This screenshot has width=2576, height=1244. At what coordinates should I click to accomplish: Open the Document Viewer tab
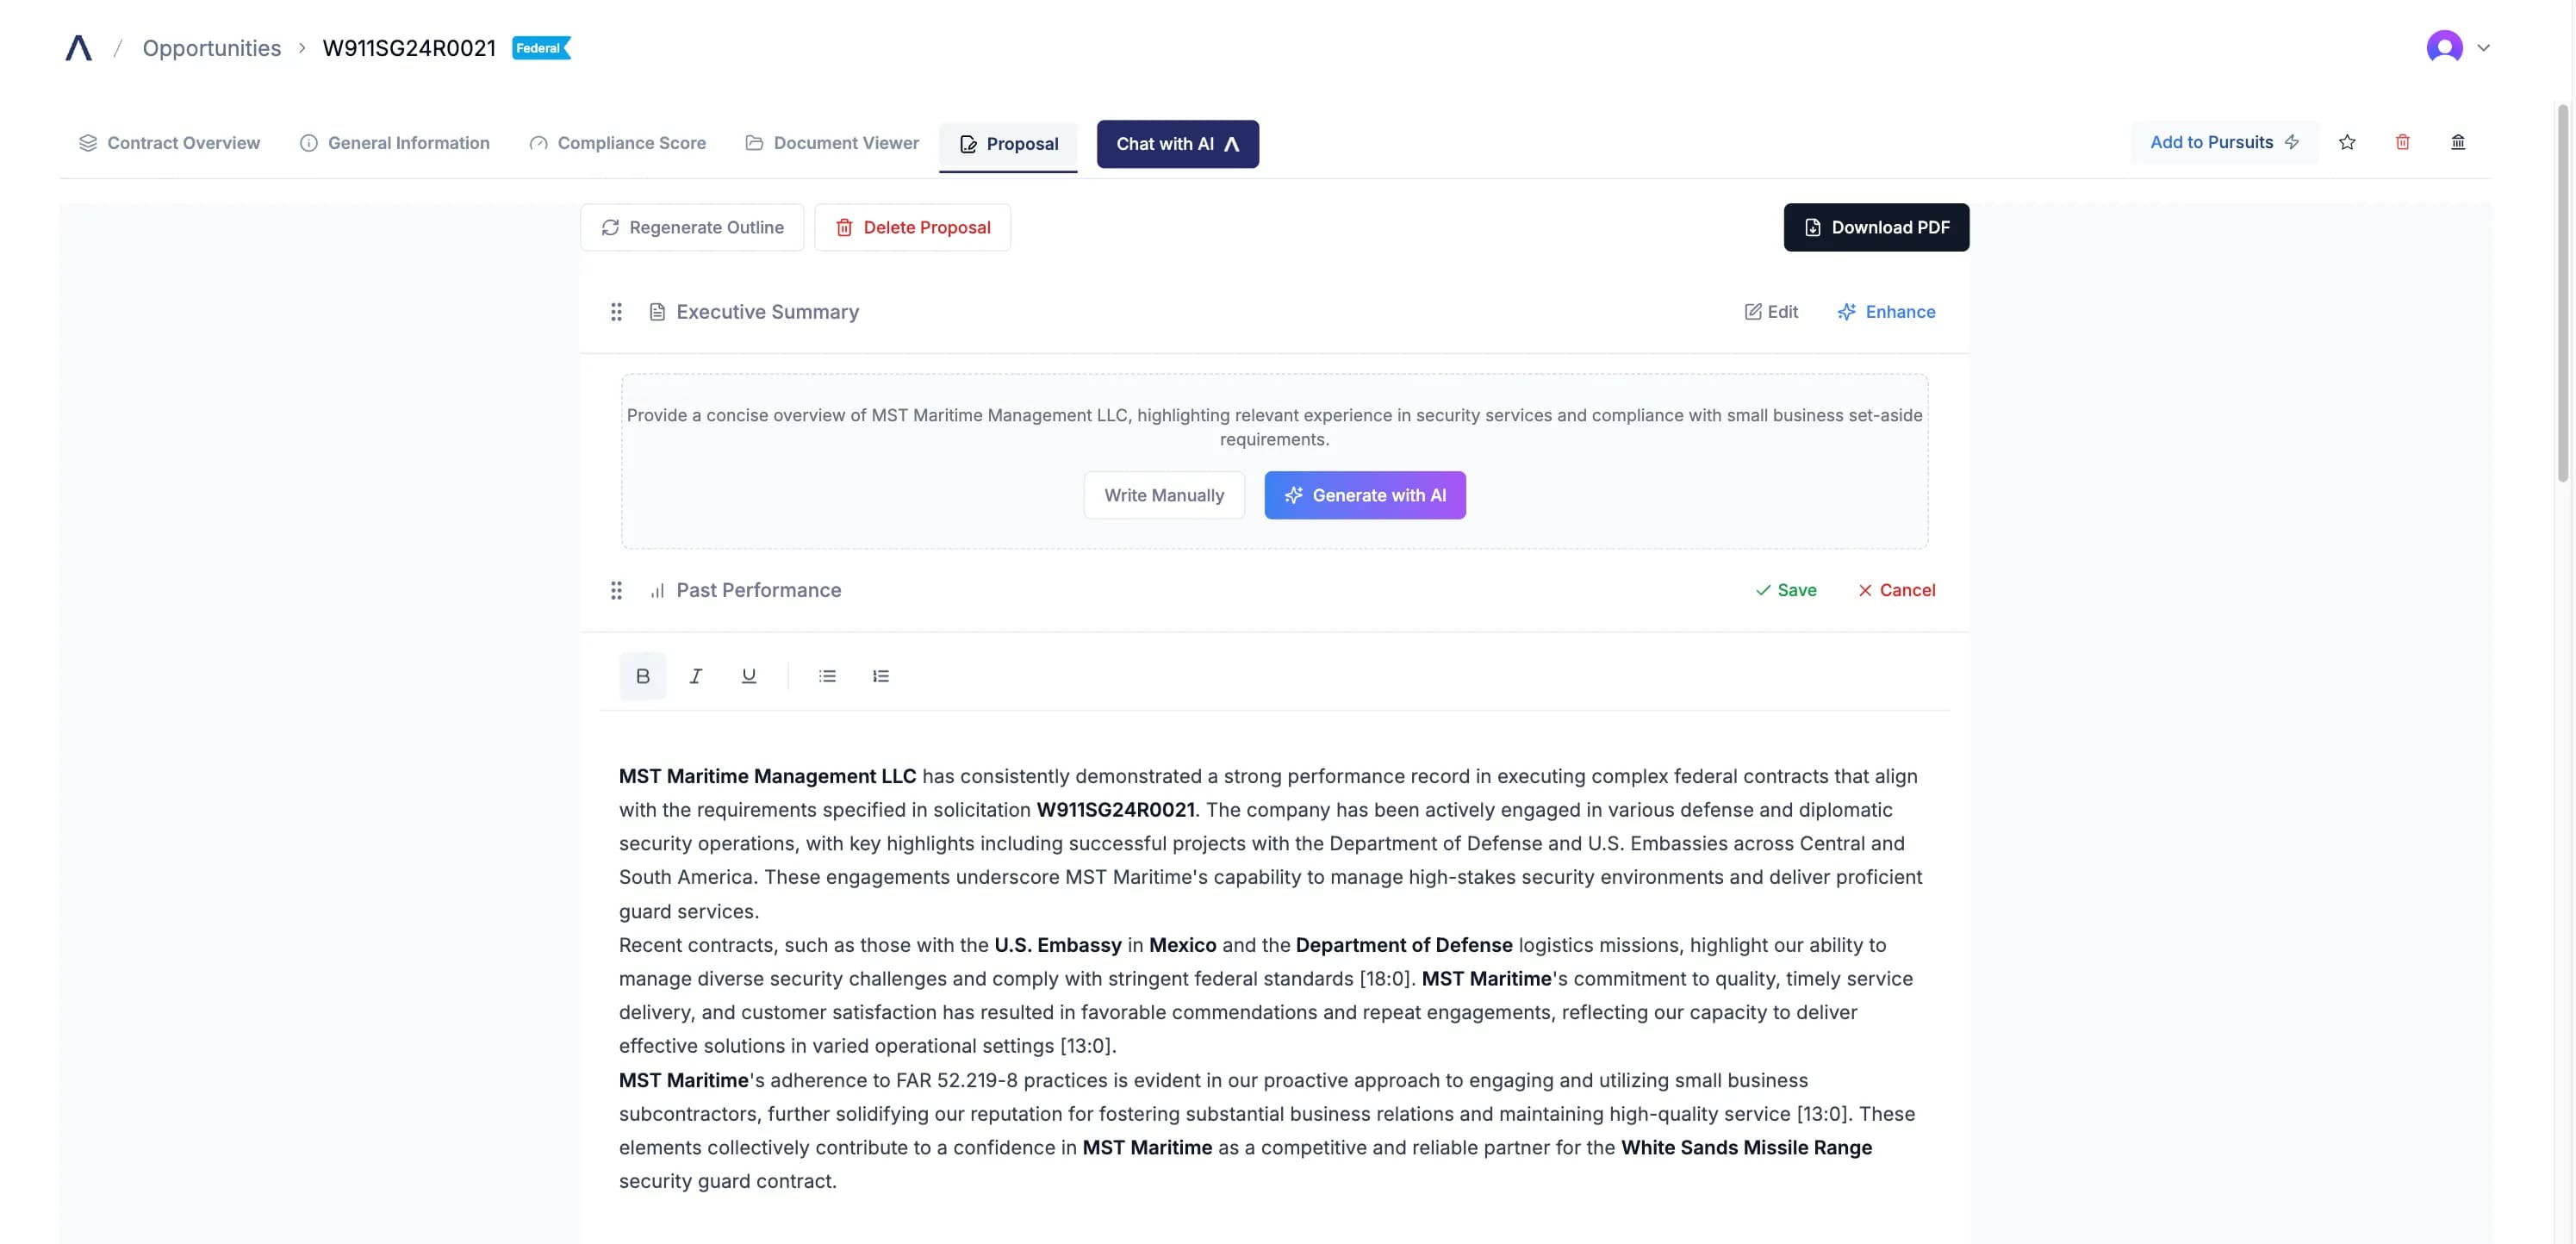(x=832, y=143)
